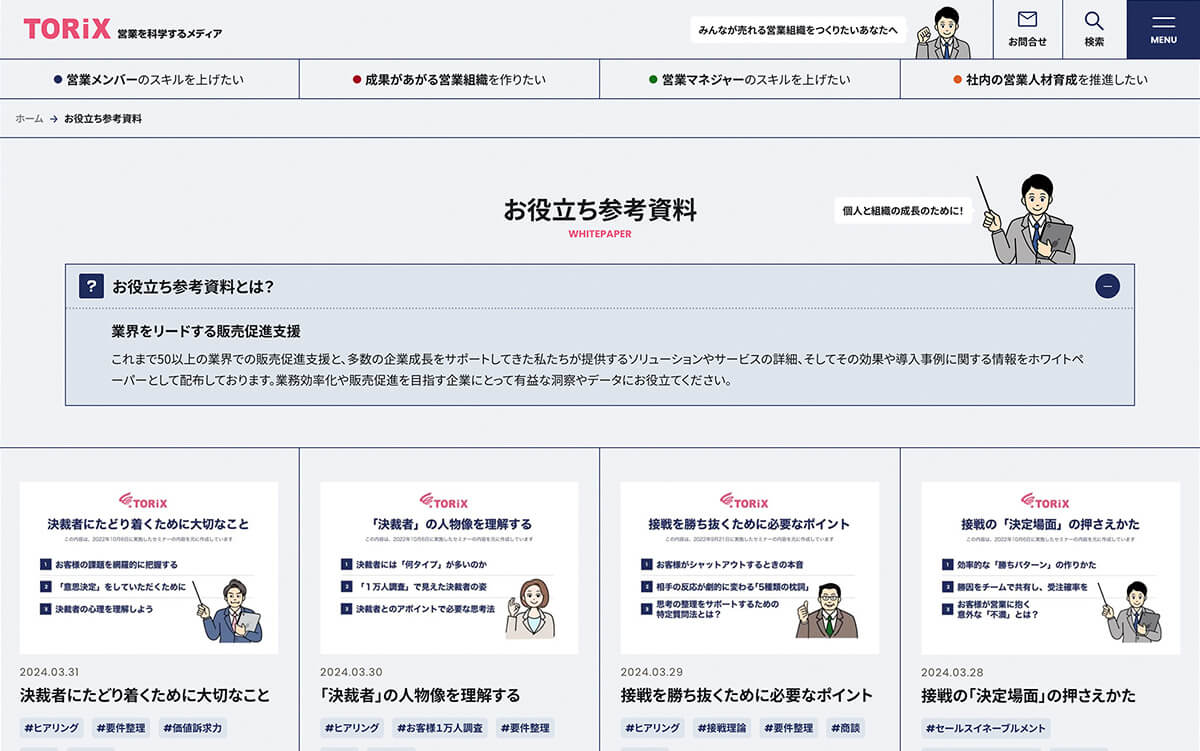Click the blue question mark icon
This screenshot has height=751, width=1200.
[x=91, y=286]
